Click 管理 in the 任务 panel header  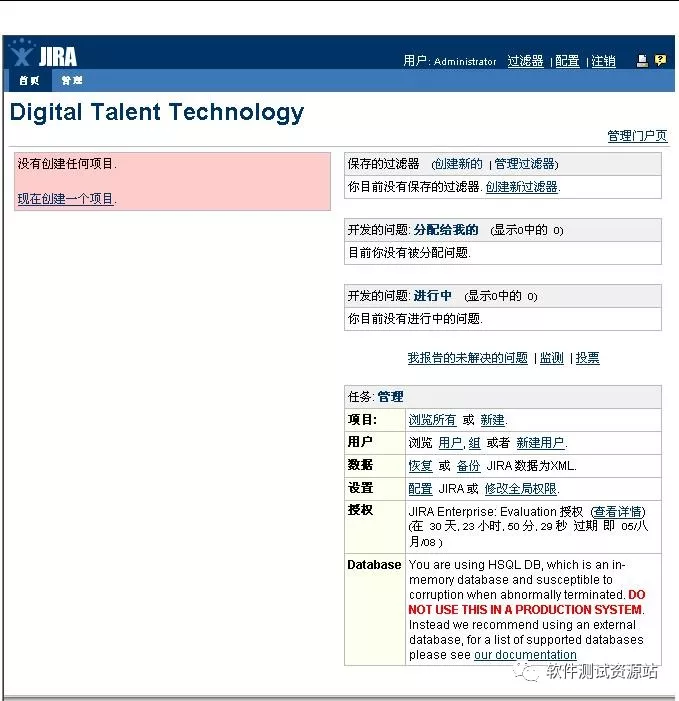(390, 397)
